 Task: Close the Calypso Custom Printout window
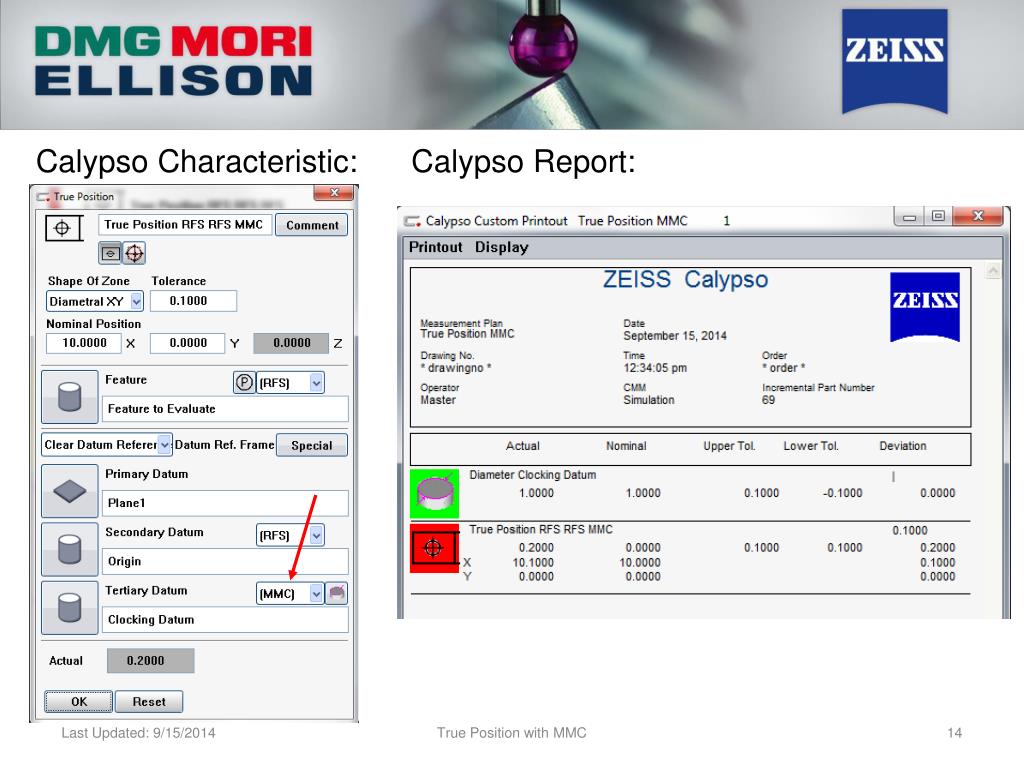978,217
